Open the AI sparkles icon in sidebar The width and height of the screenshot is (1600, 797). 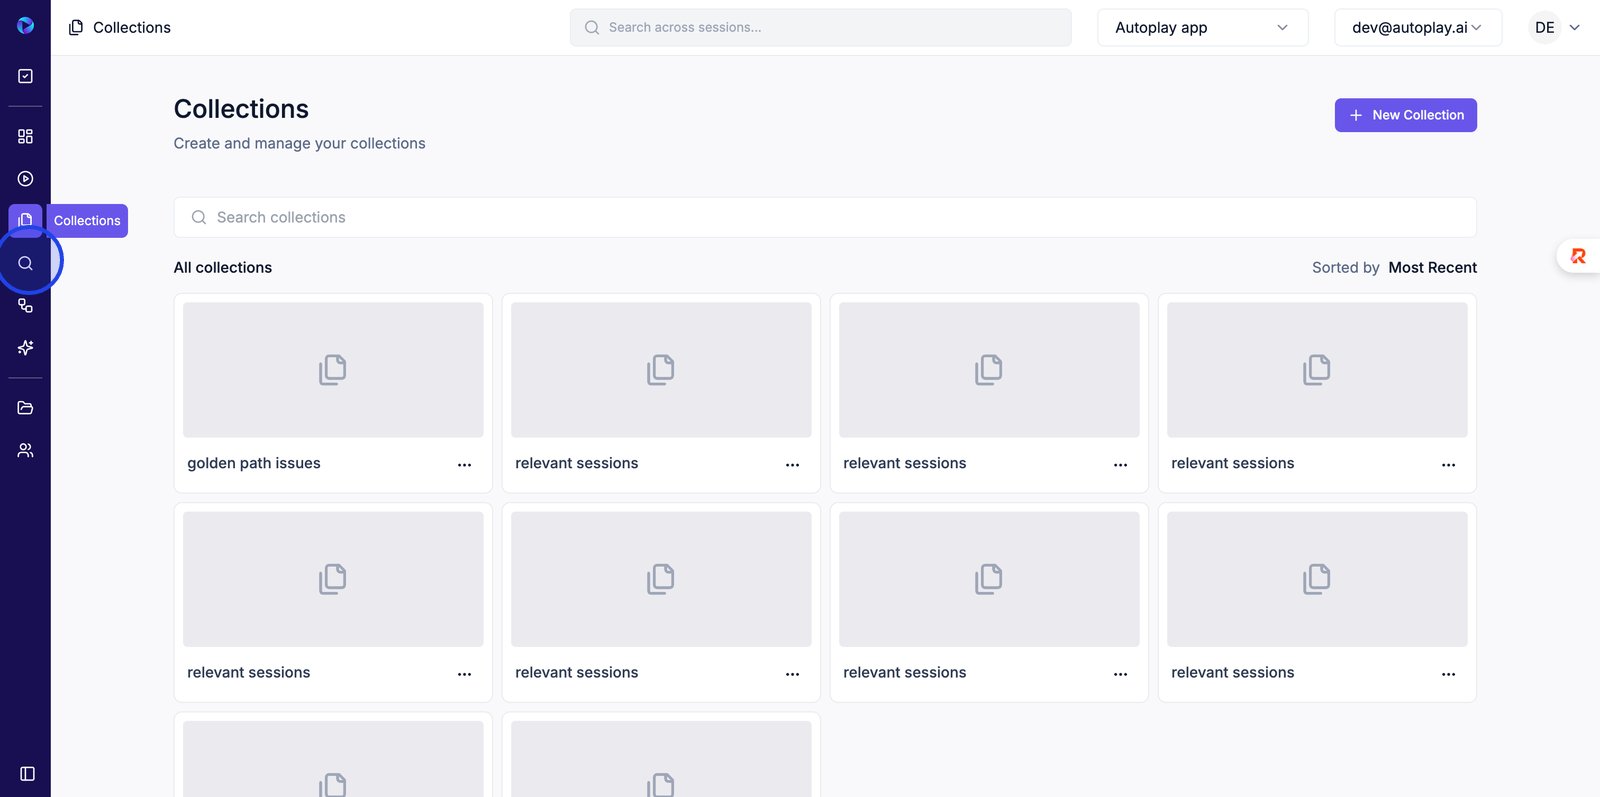(x=26, y=348)
